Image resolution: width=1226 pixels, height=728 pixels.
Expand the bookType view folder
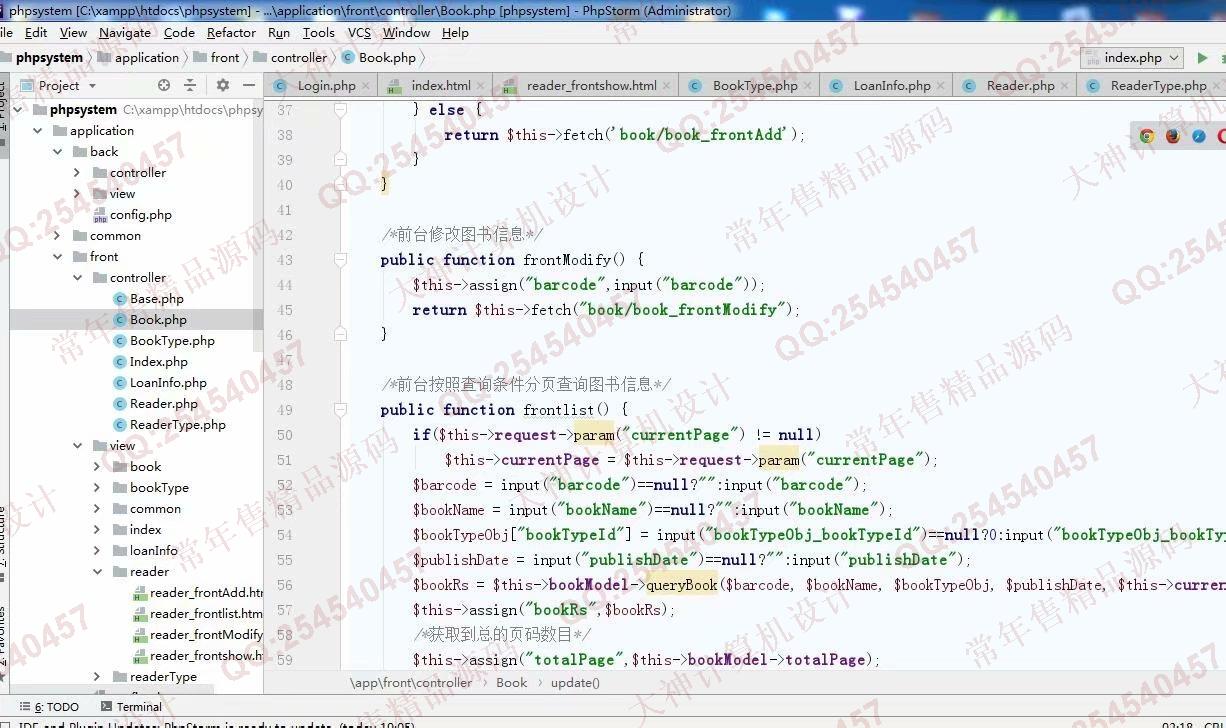click(97, 488)
